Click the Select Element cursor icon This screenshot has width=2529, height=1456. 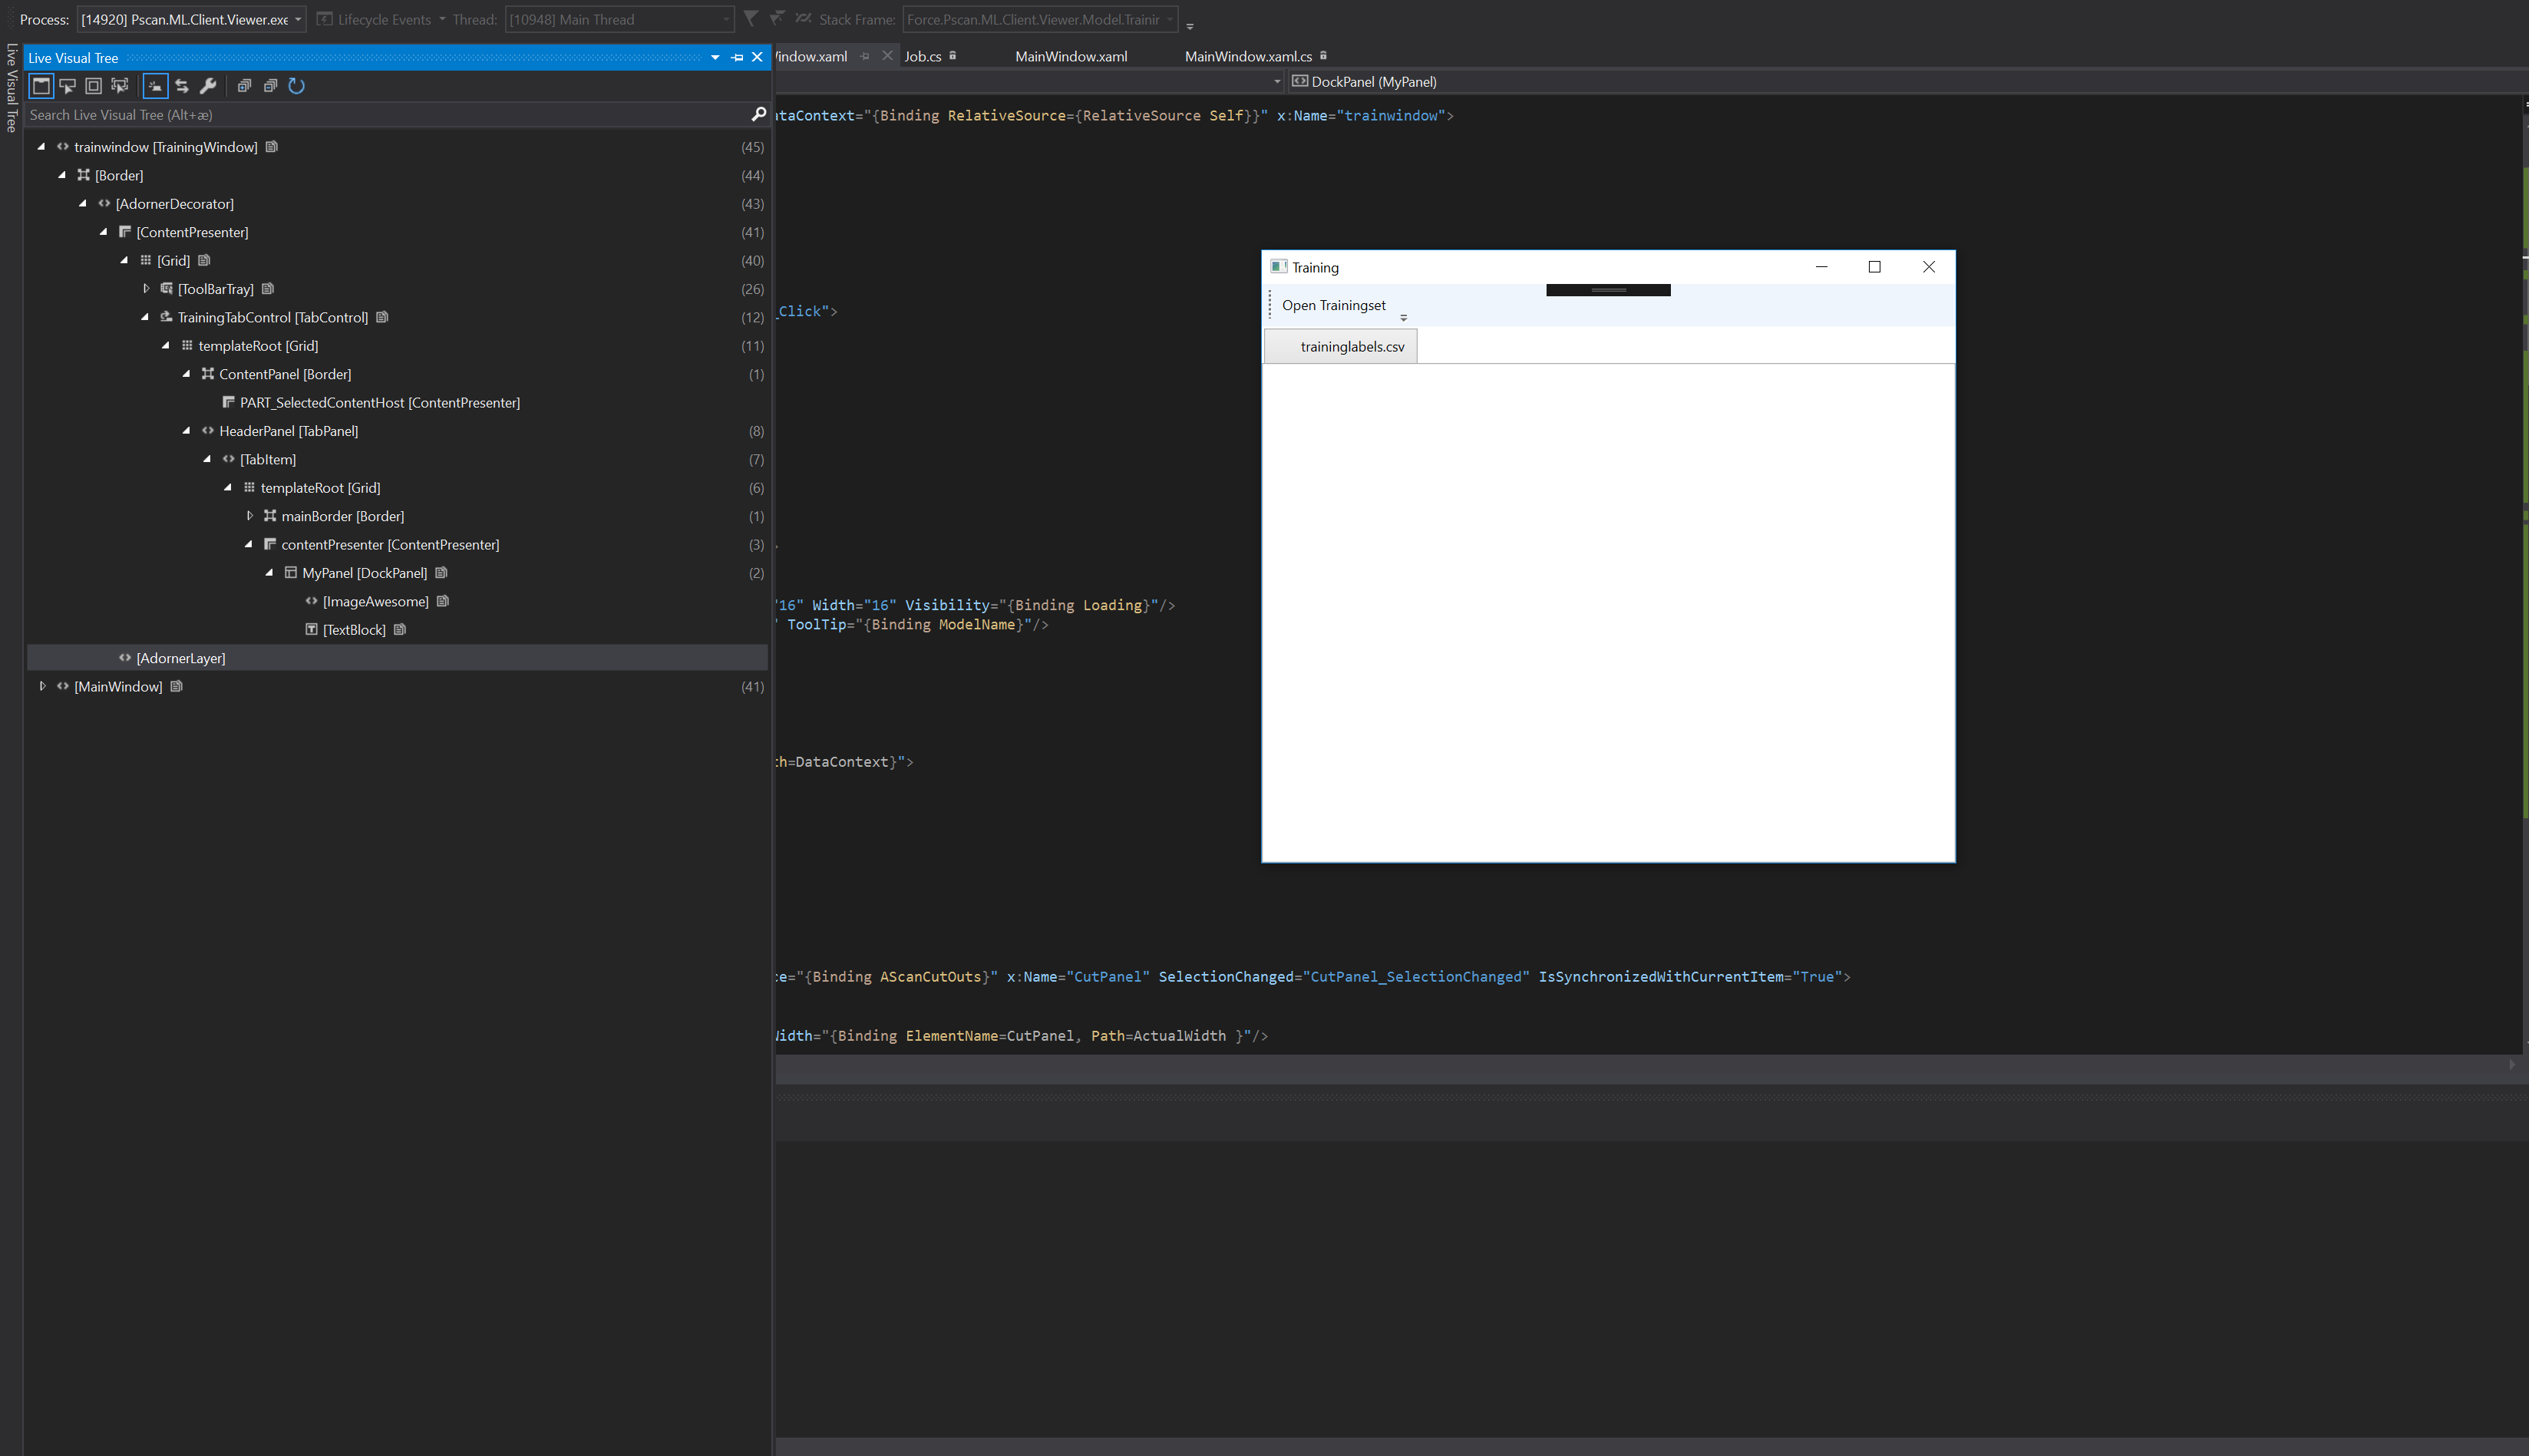[67, 86]
